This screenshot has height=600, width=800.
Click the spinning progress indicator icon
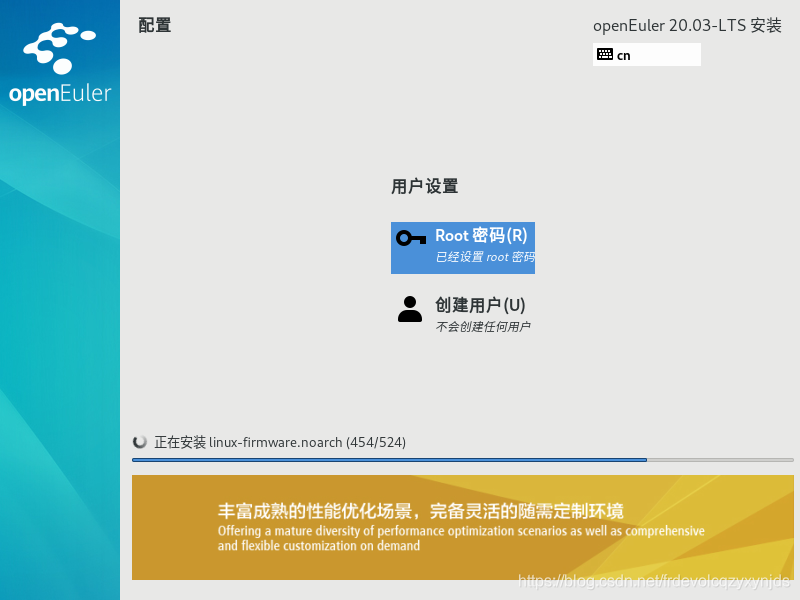tap(141, 442)
